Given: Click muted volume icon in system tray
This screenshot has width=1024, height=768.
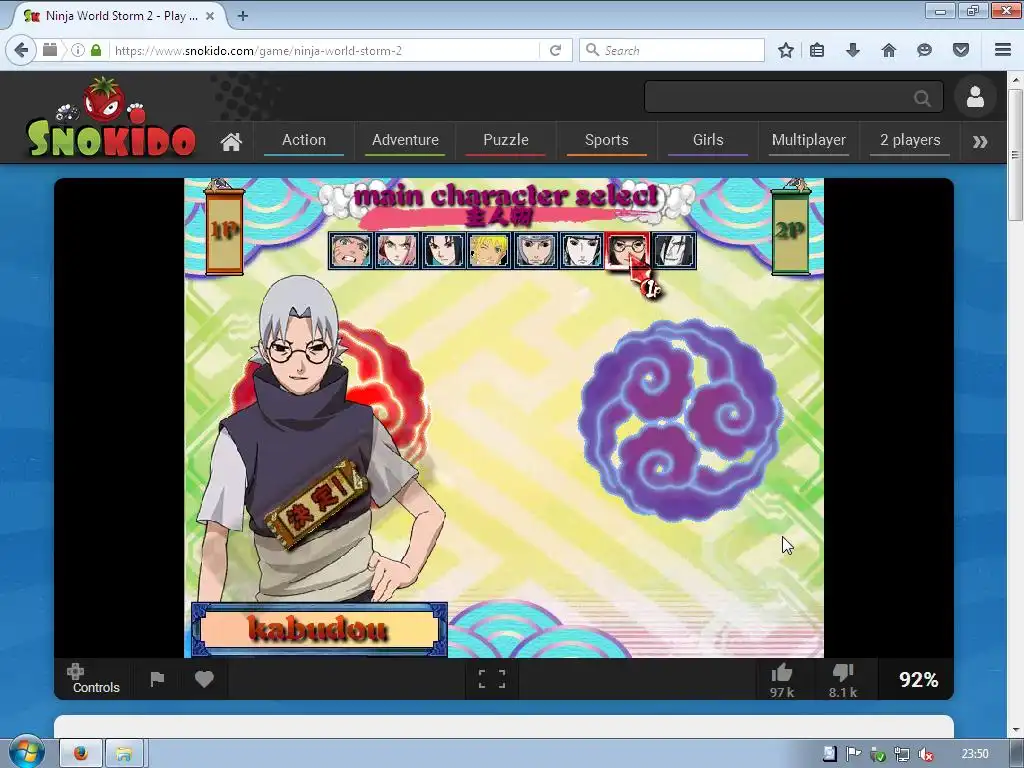Looking at the screenshot, I should click(925, 754).
